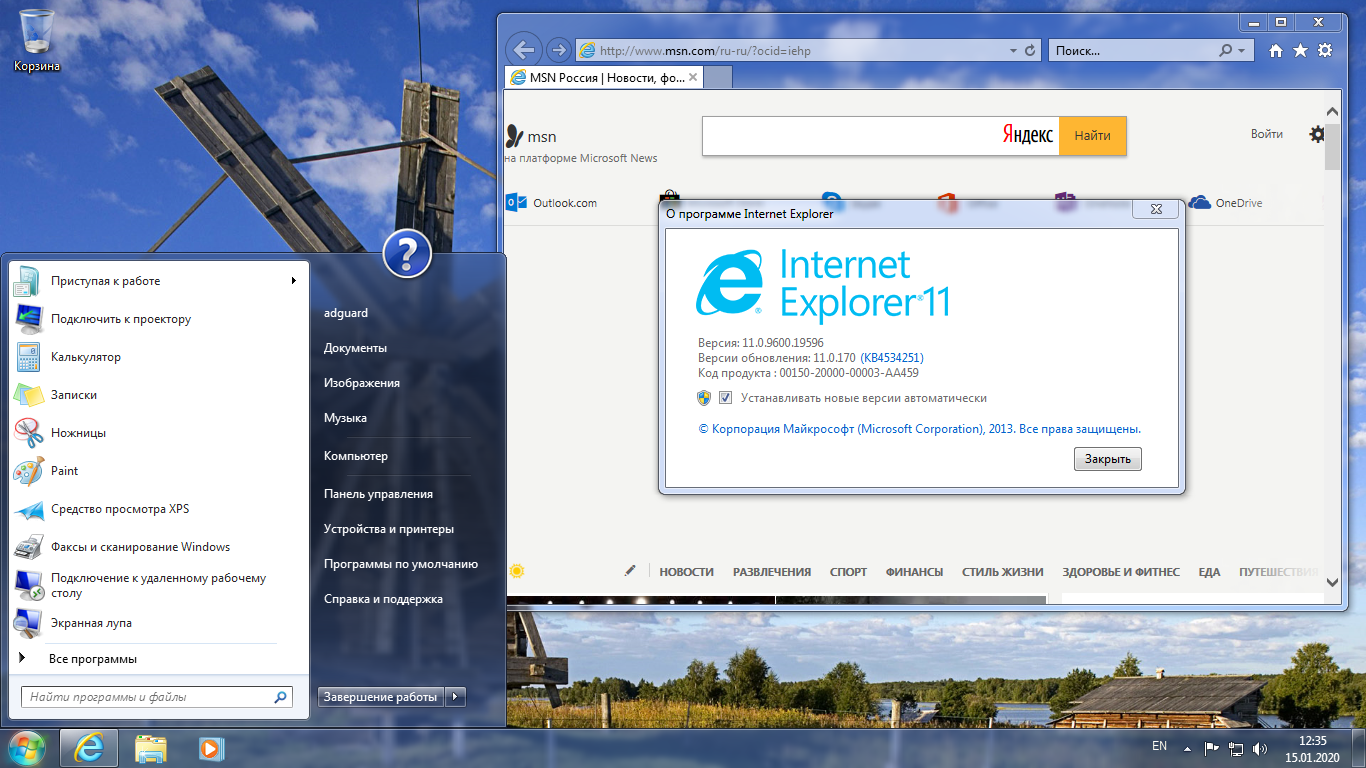Open the 'НОВОСТИ' section link

(687, 572)
